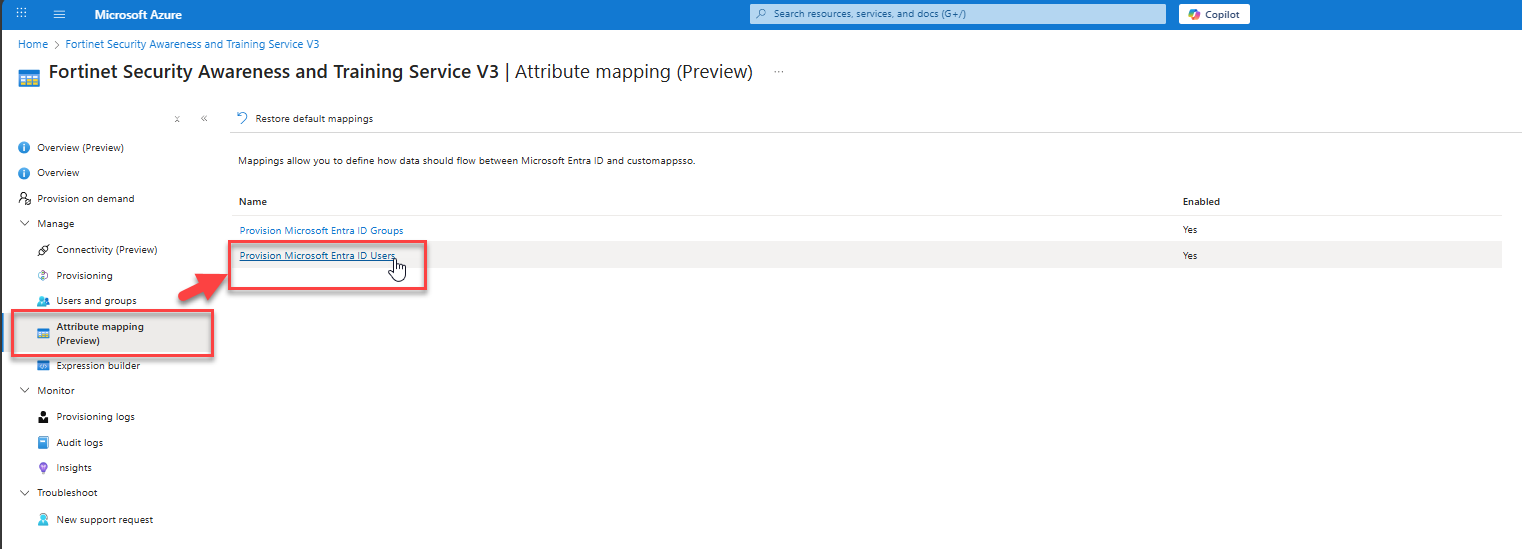Go to Home breadcrumb link
This screenshot has height=549, width=1522.
pyautogui.click(x=33, y=44)
